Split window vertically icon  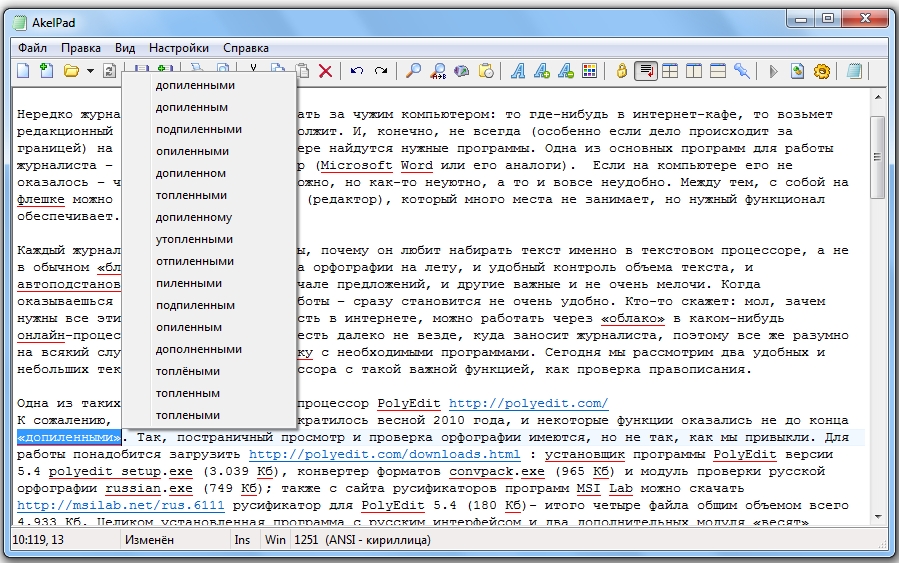click(x=694, y=71)
